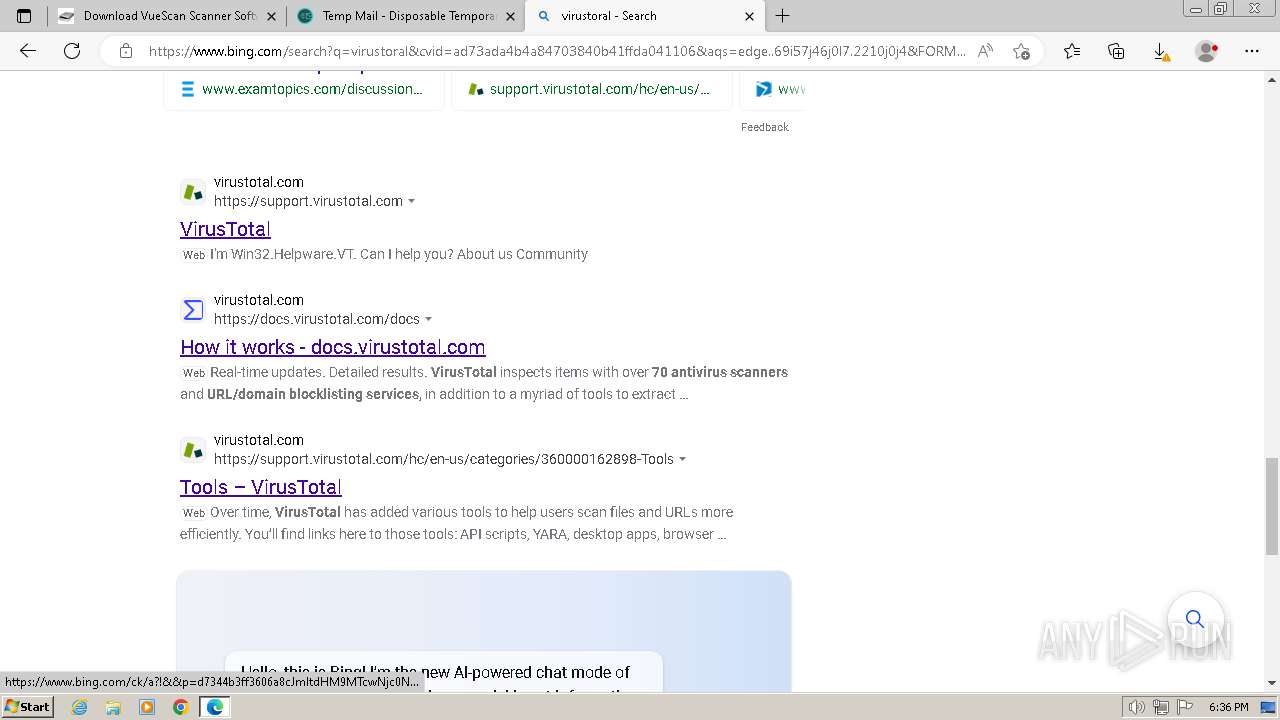This screenshot has height=720, width=1280.
Task: Open the Tools – VirusTotal result
Action: click(x=261, y=487)
